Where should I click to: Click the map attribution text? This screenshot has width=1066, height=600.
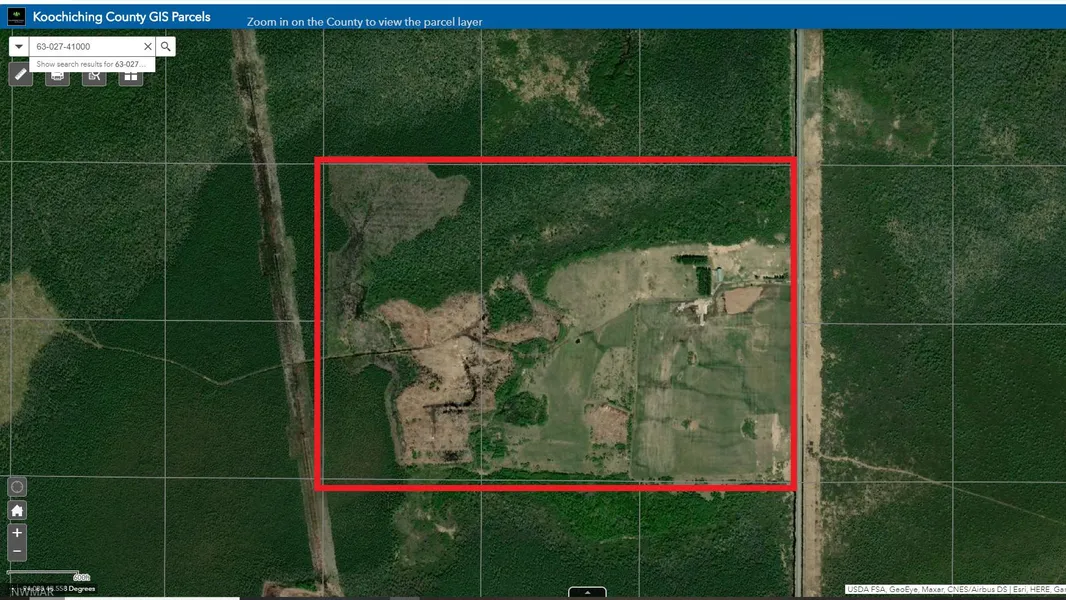click(x=954, y=590)
